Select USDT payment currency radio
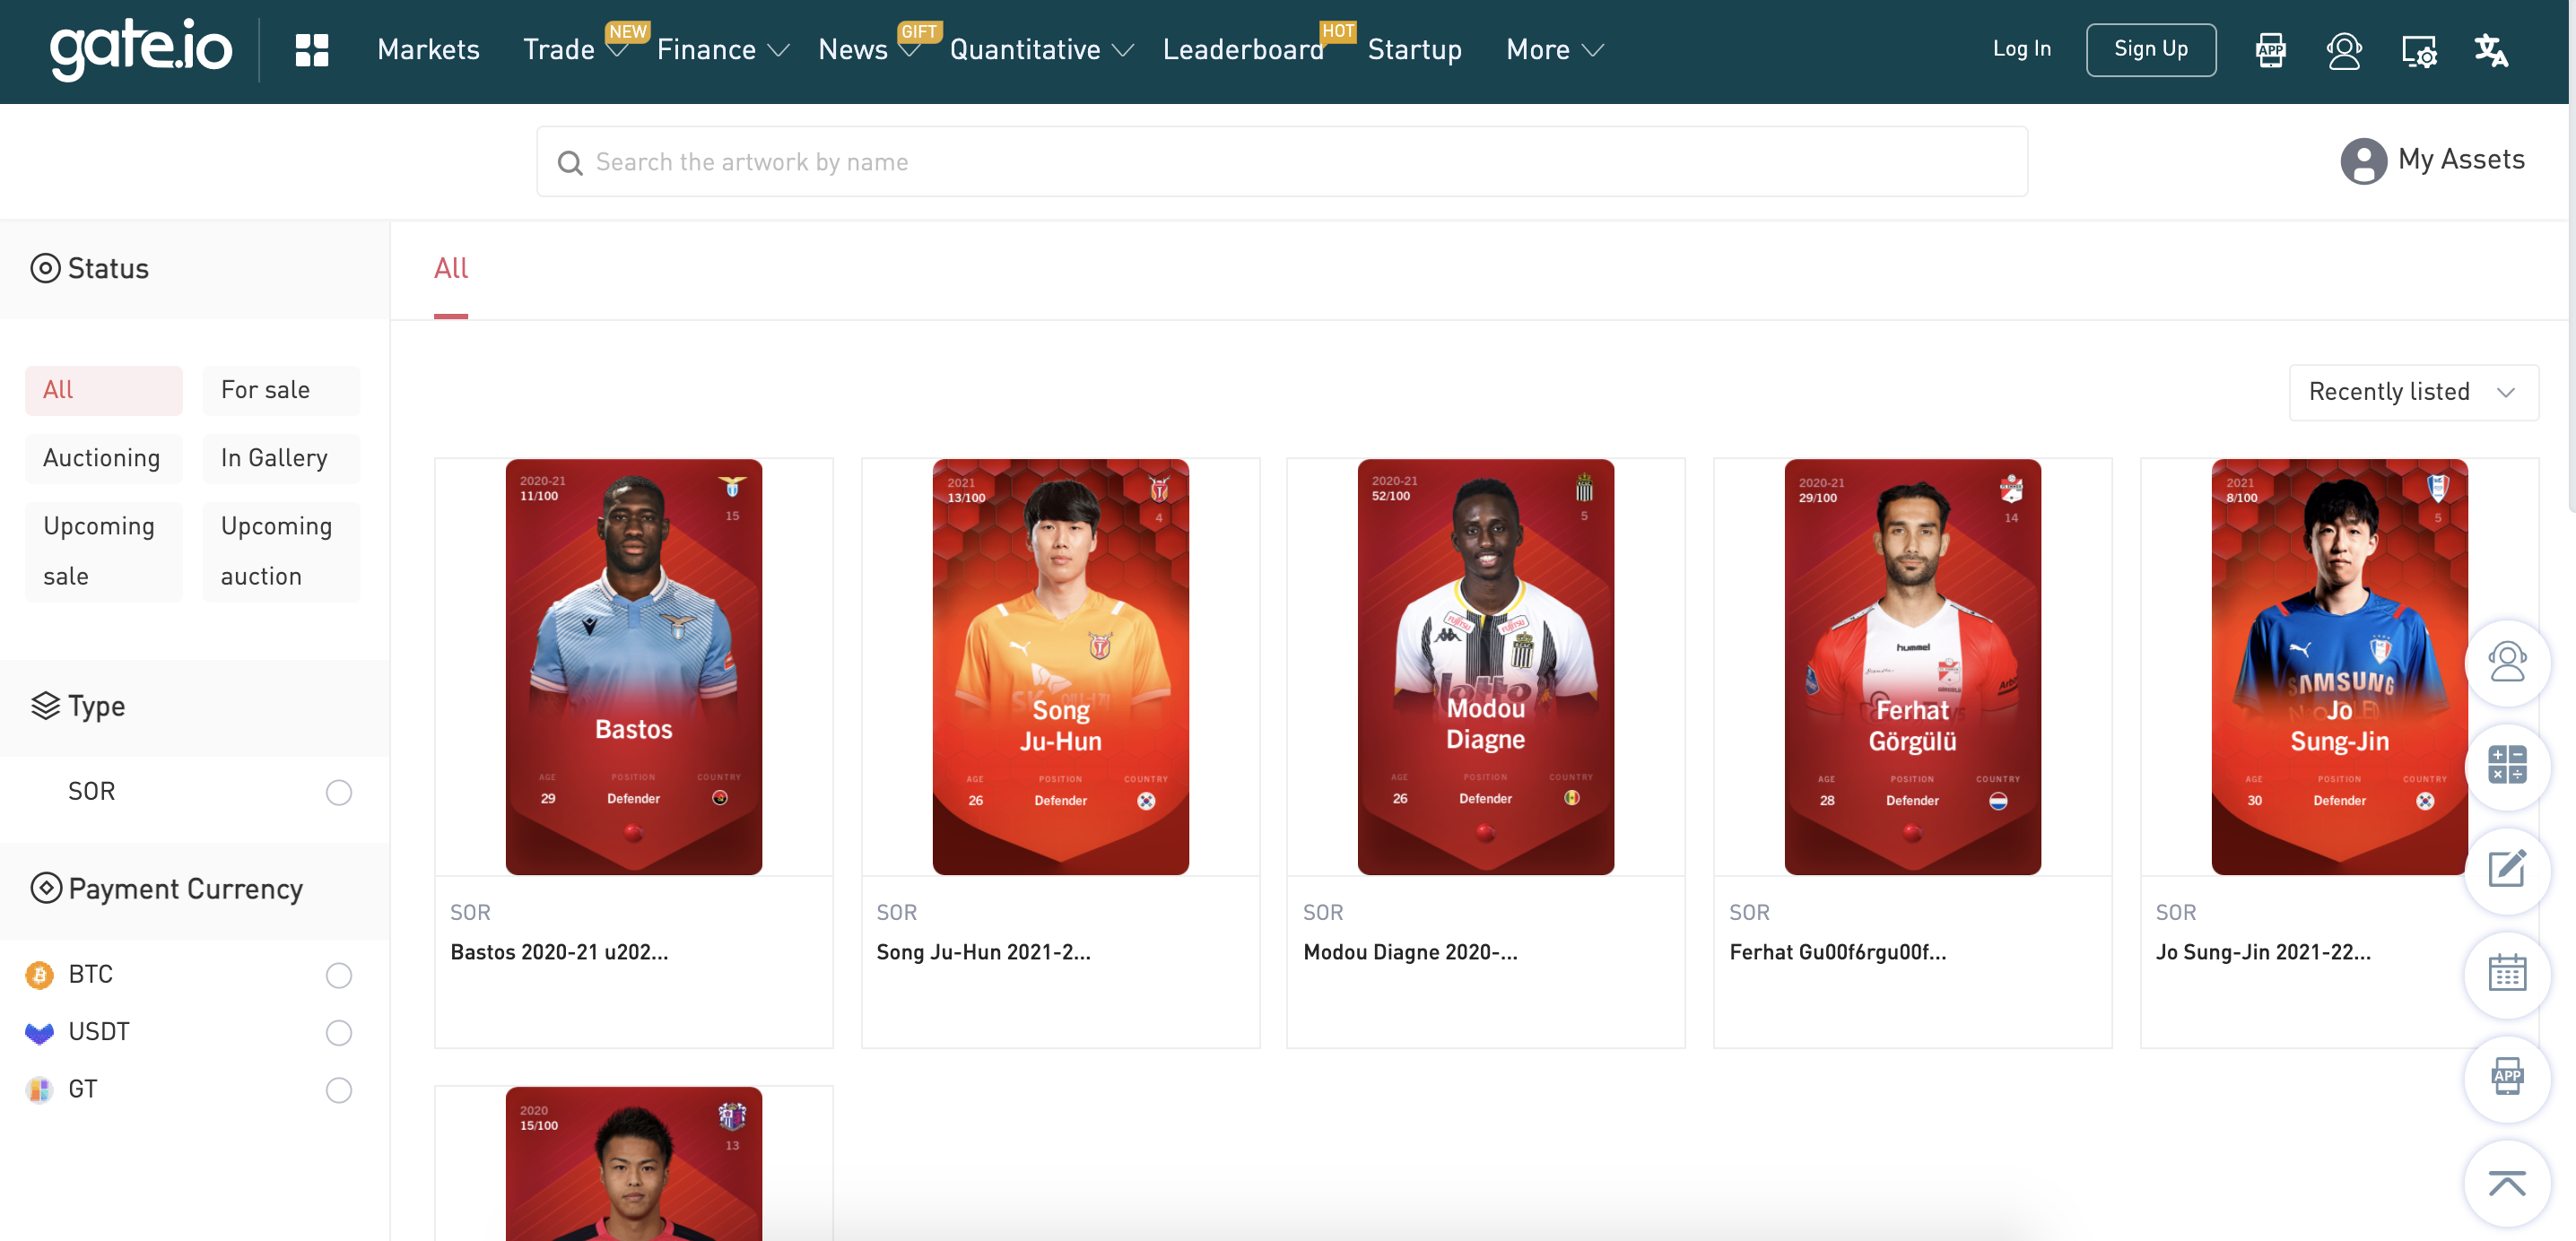The height and width of the screenshot is (1241, 2576). point(339,1032)
